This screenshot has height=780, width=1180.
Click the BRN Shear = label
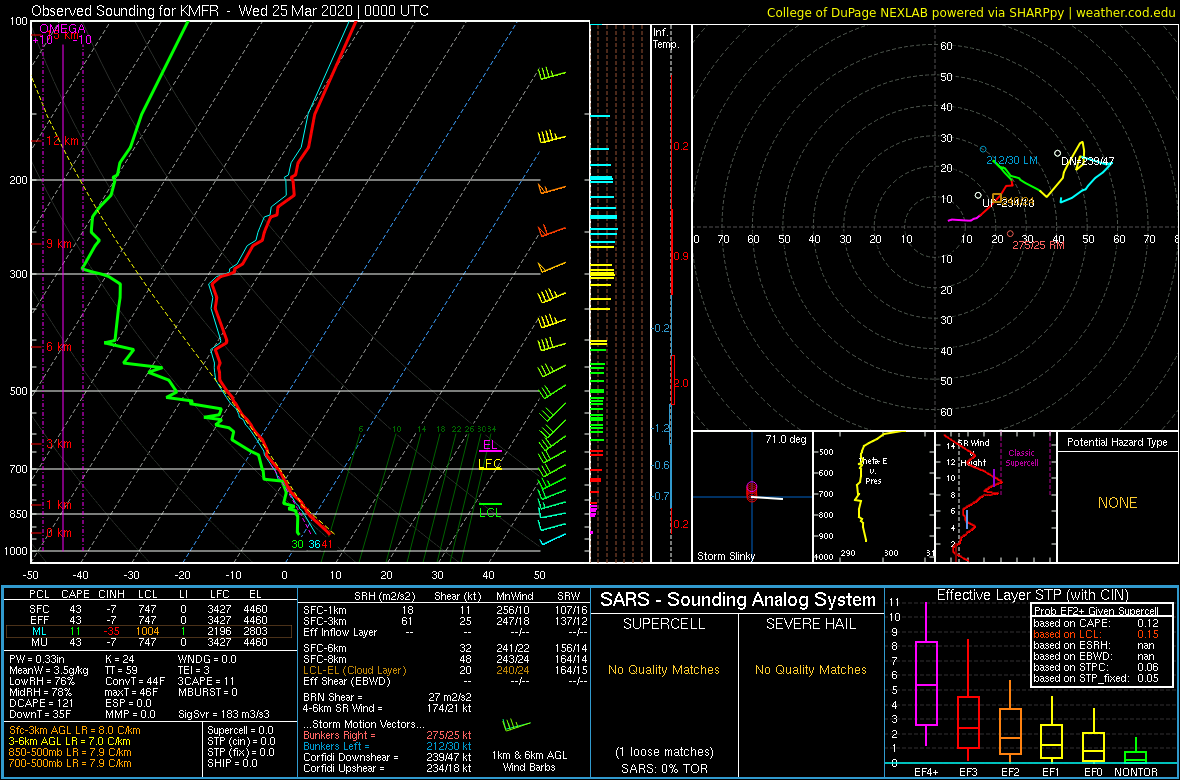332,696
